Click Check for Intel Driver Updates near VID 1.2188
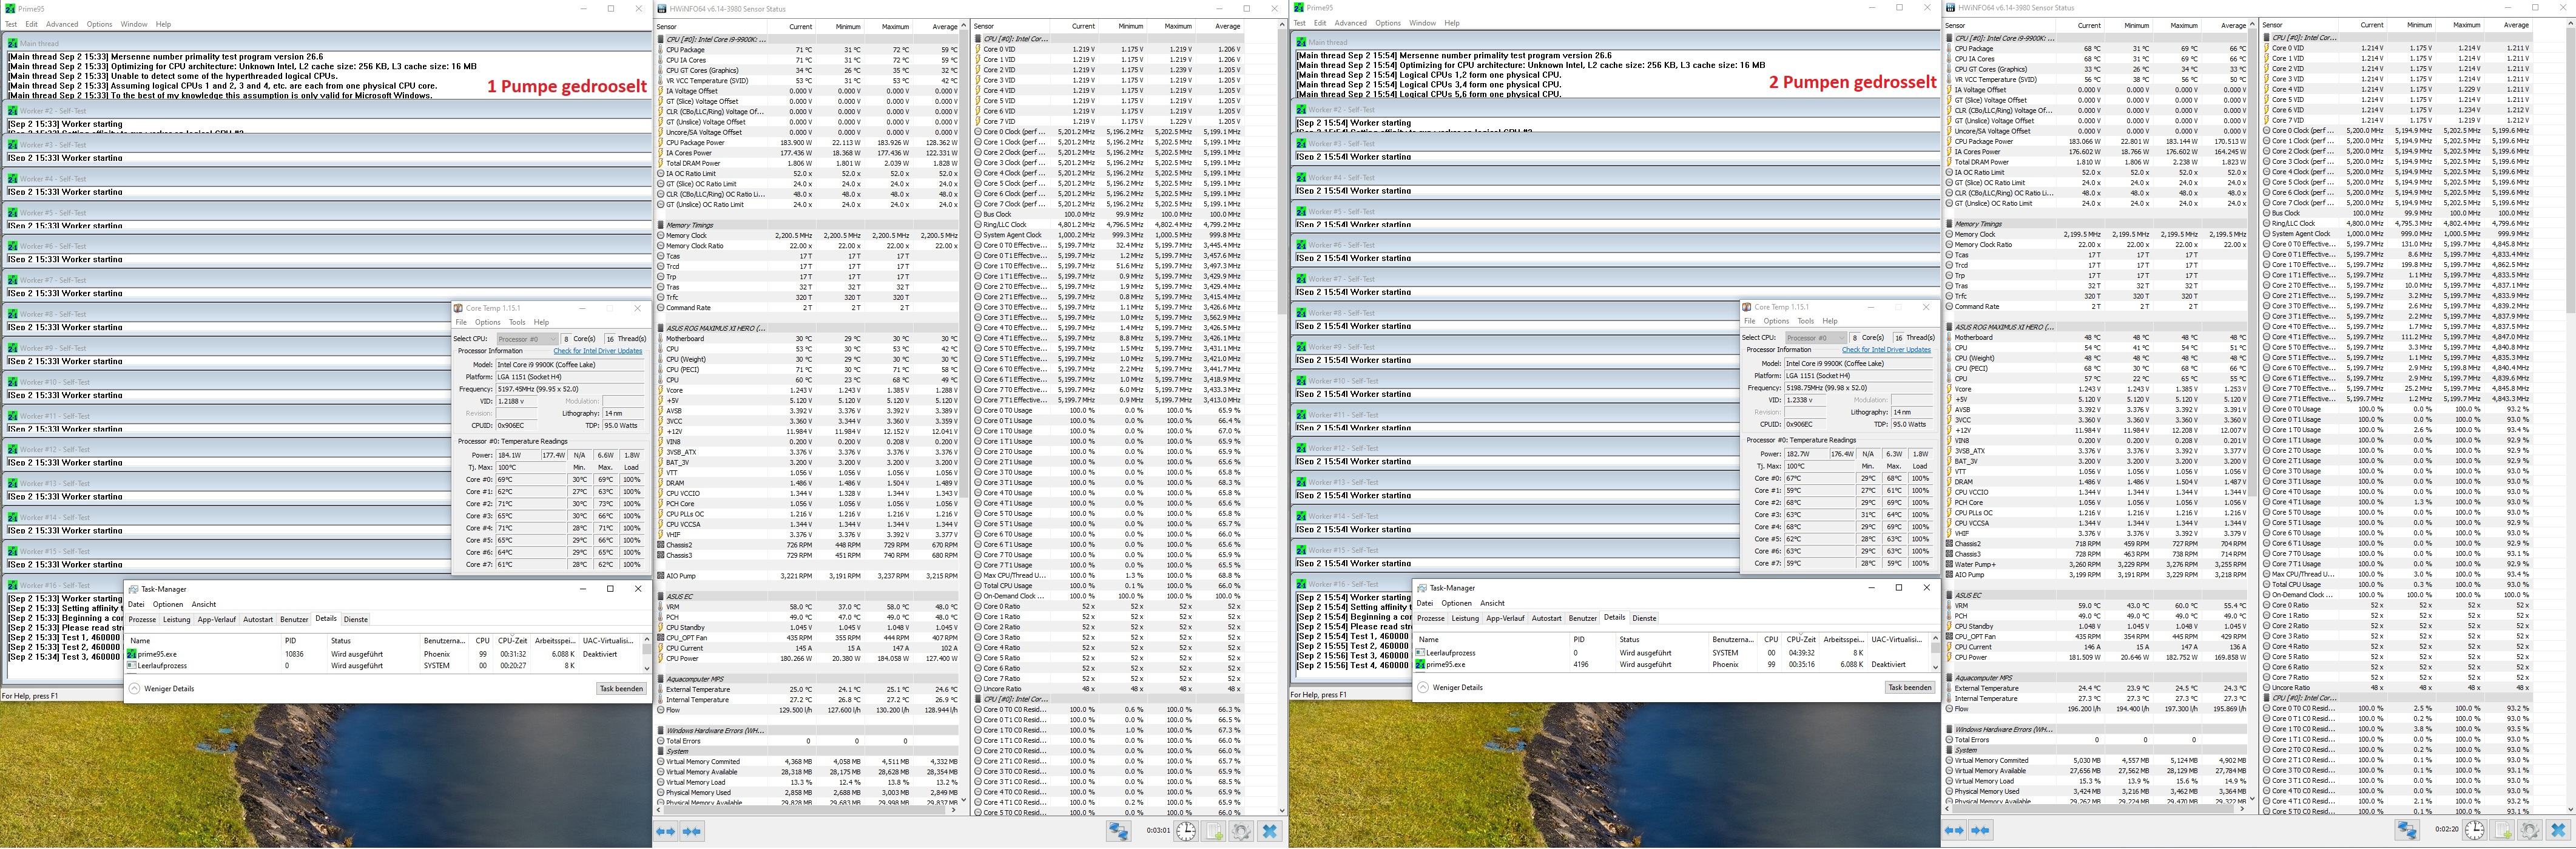This screenshot has width=2576, height=849. (x=598, y=351)
